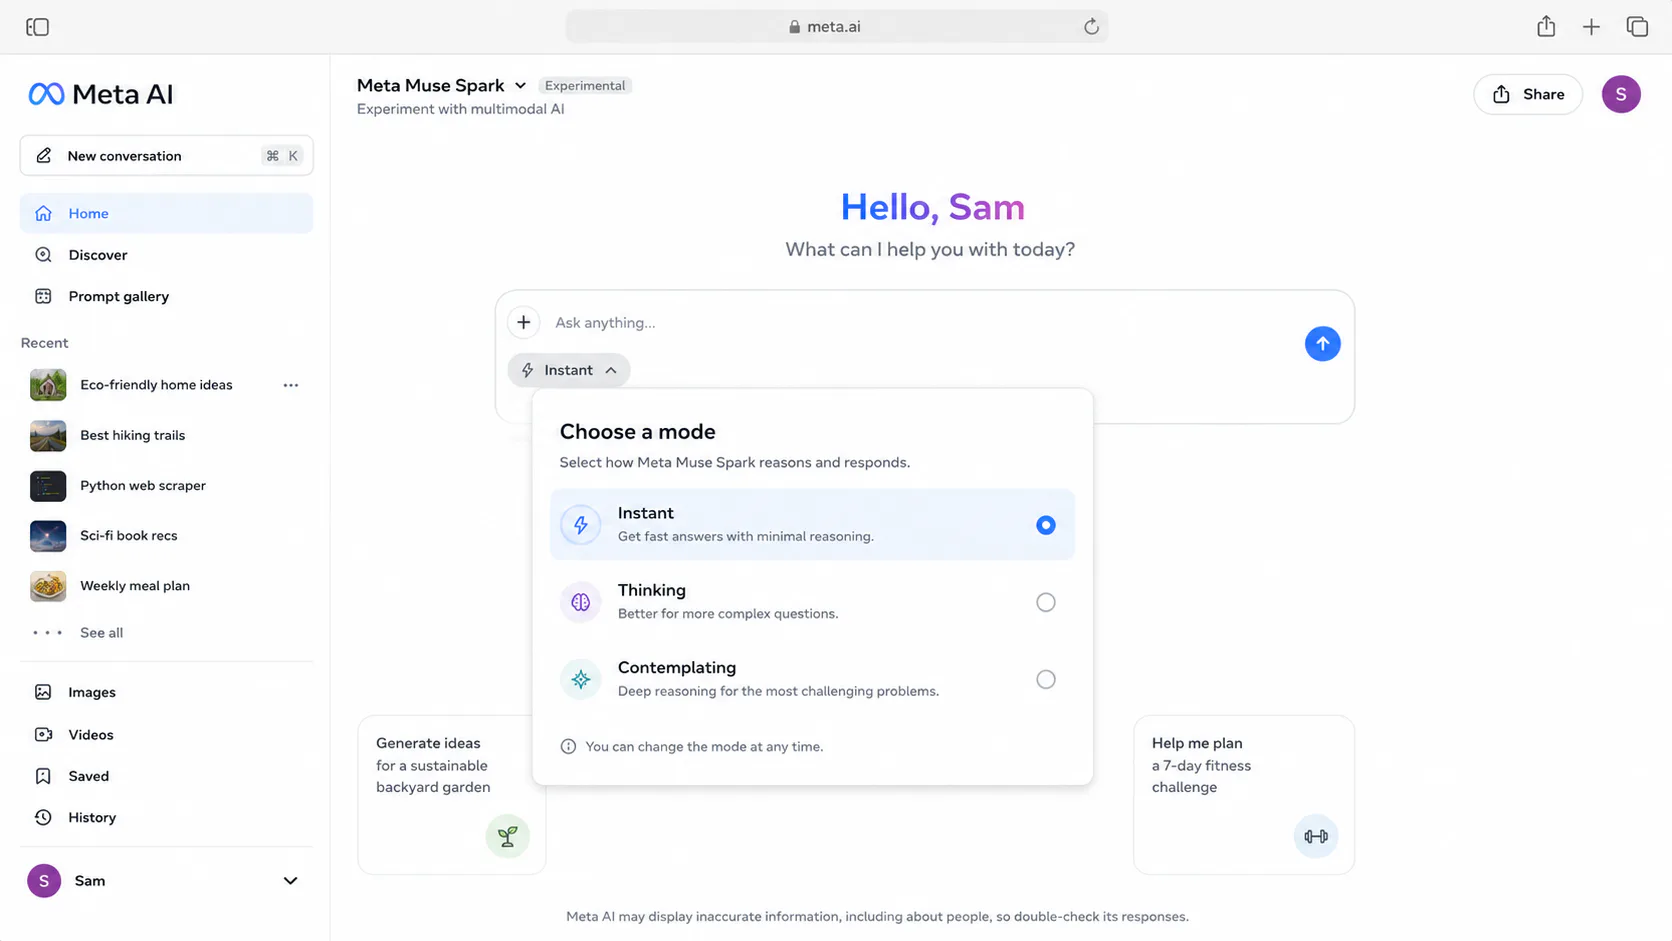Click the Share button
The height and width of the screenshot is (941, 1672).
(1527, 94)
